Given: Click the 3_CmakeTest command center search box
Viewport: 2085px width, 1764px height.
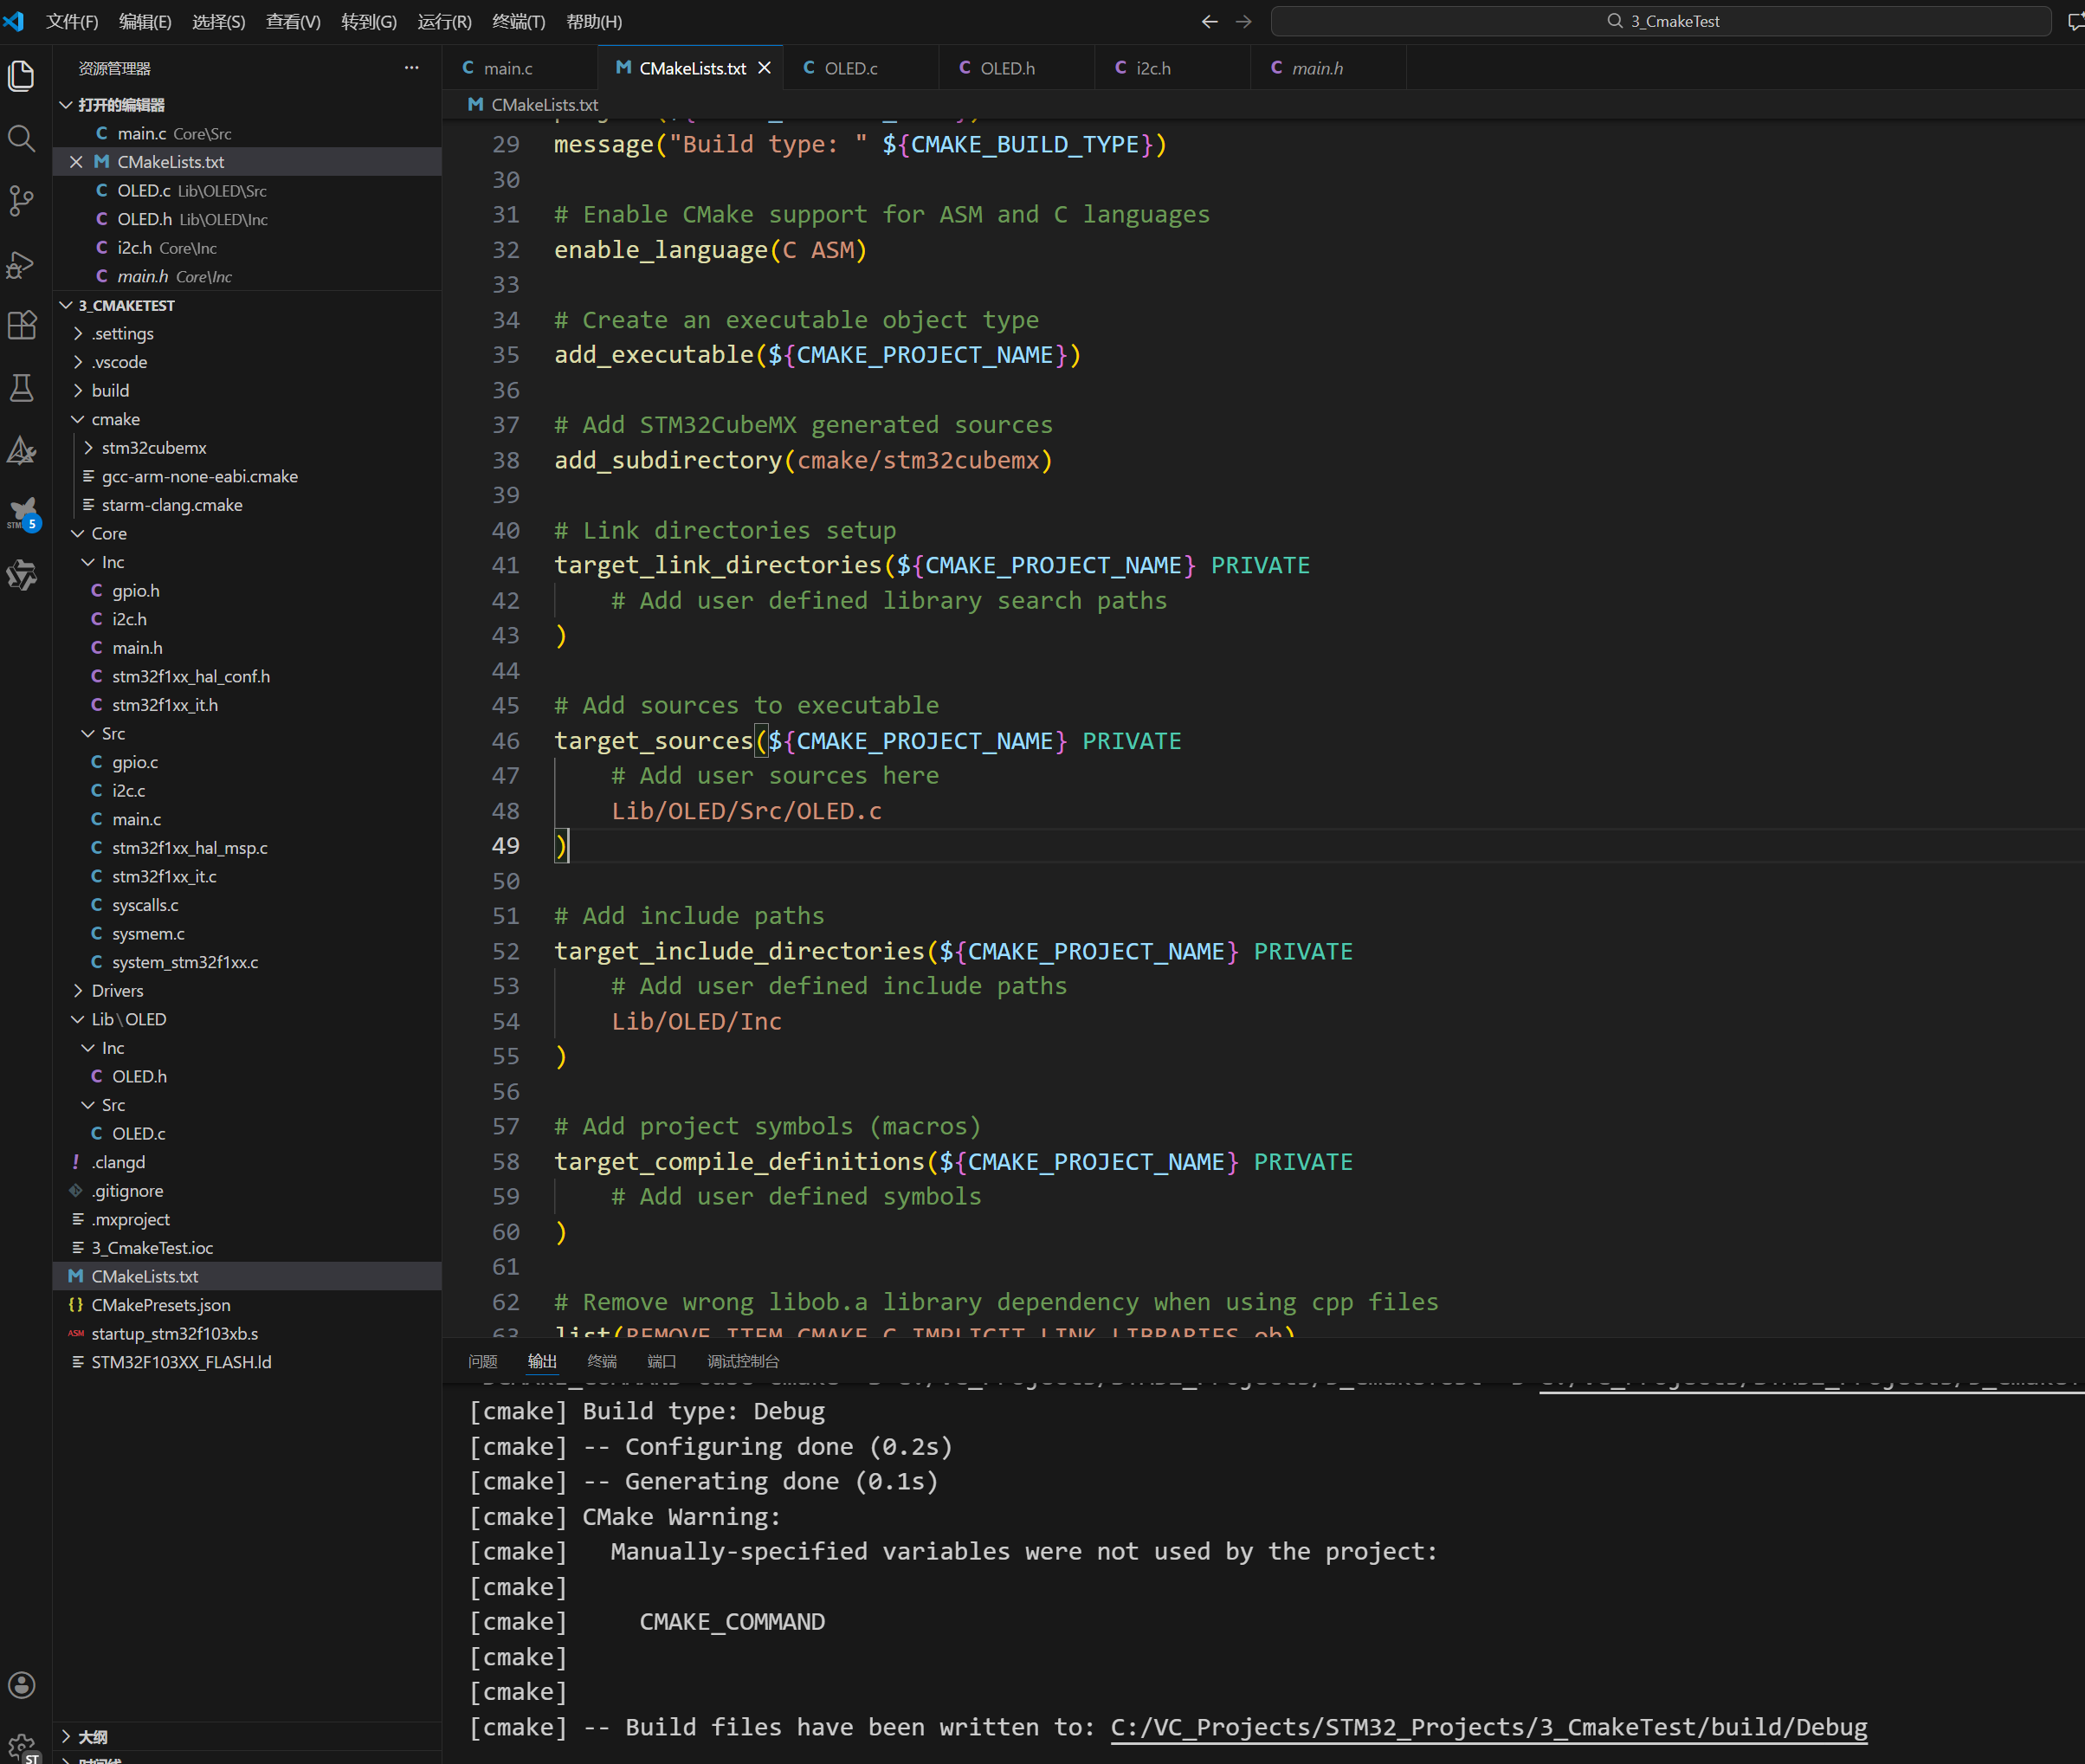Looking at the screenshot, I should (1661, 21).
